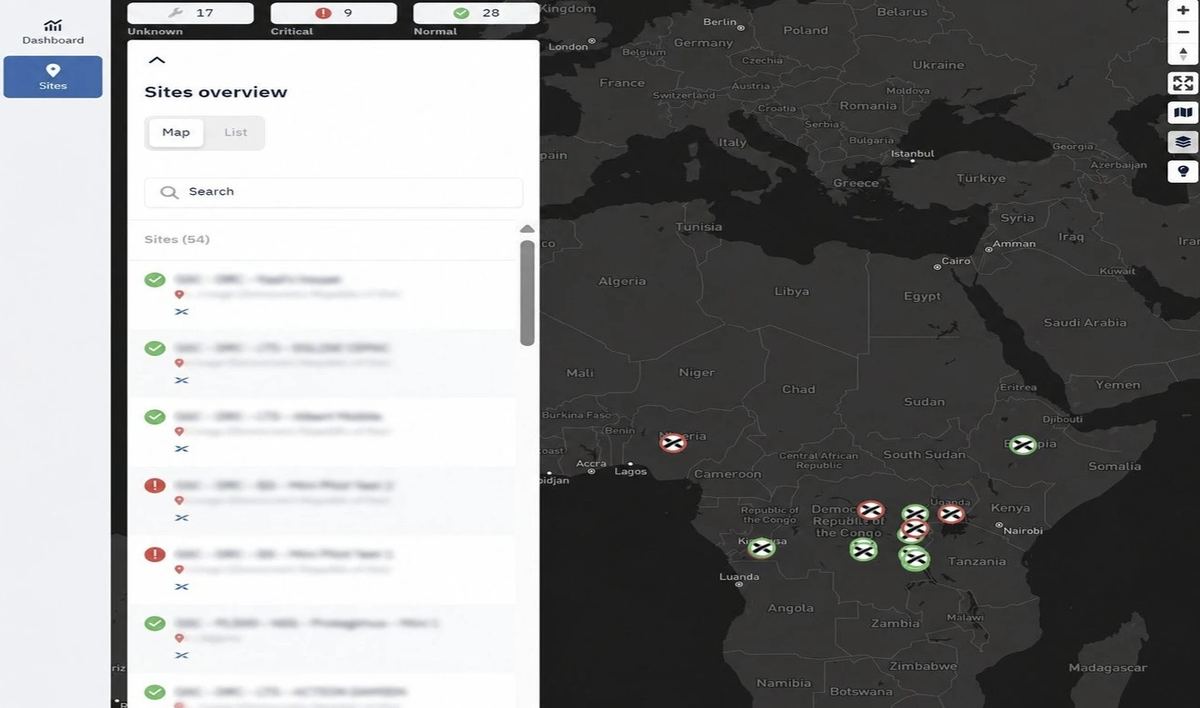Click the sites list scrollbar thumb
The height and width of the screenshot is (708, 1200).
pyautogui.click(x=527, y=292)
